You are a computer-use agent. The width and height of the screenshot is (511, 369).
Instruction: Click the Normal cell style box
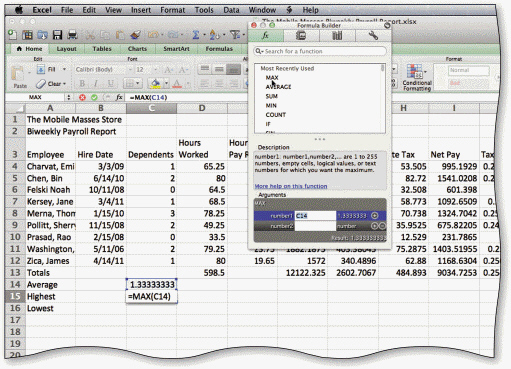tap(468, 70)
